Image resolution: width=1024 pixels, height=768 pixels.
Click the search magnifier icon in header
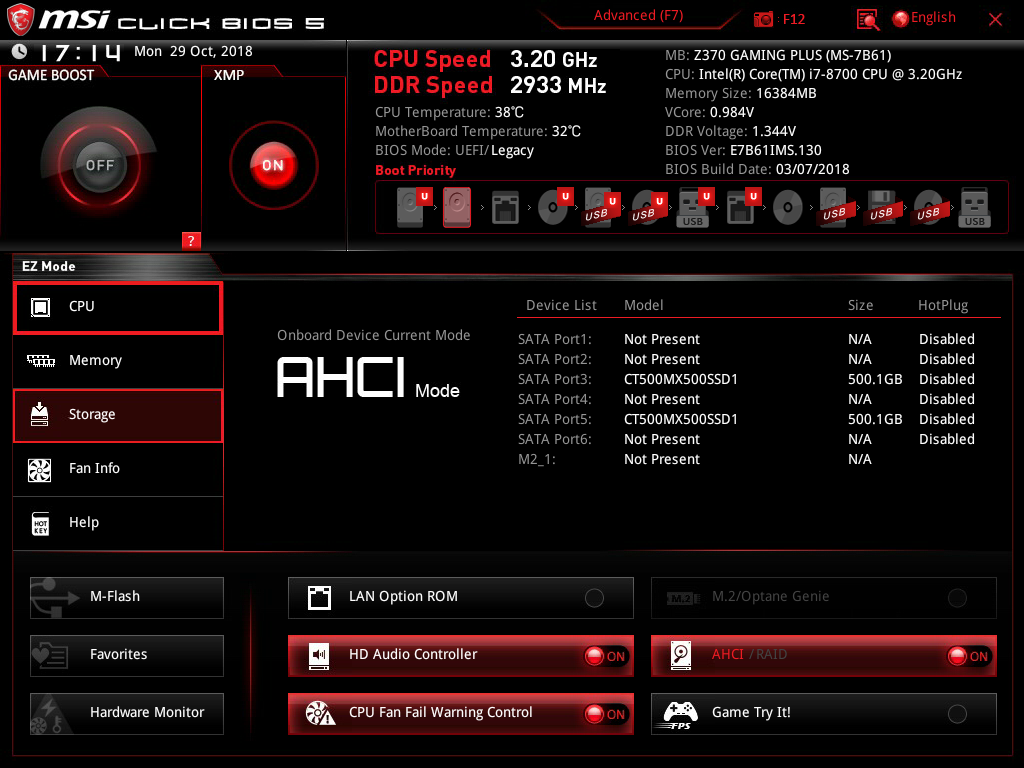tap(868, 19)
